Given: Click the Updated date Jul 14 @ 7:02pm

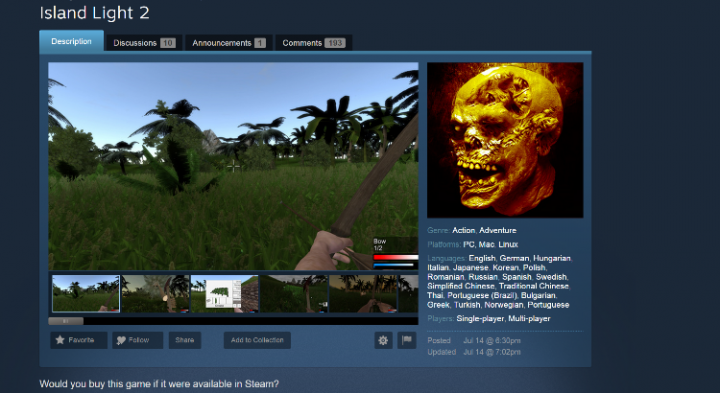Looking at the screenshot, I should coord(492,352).
